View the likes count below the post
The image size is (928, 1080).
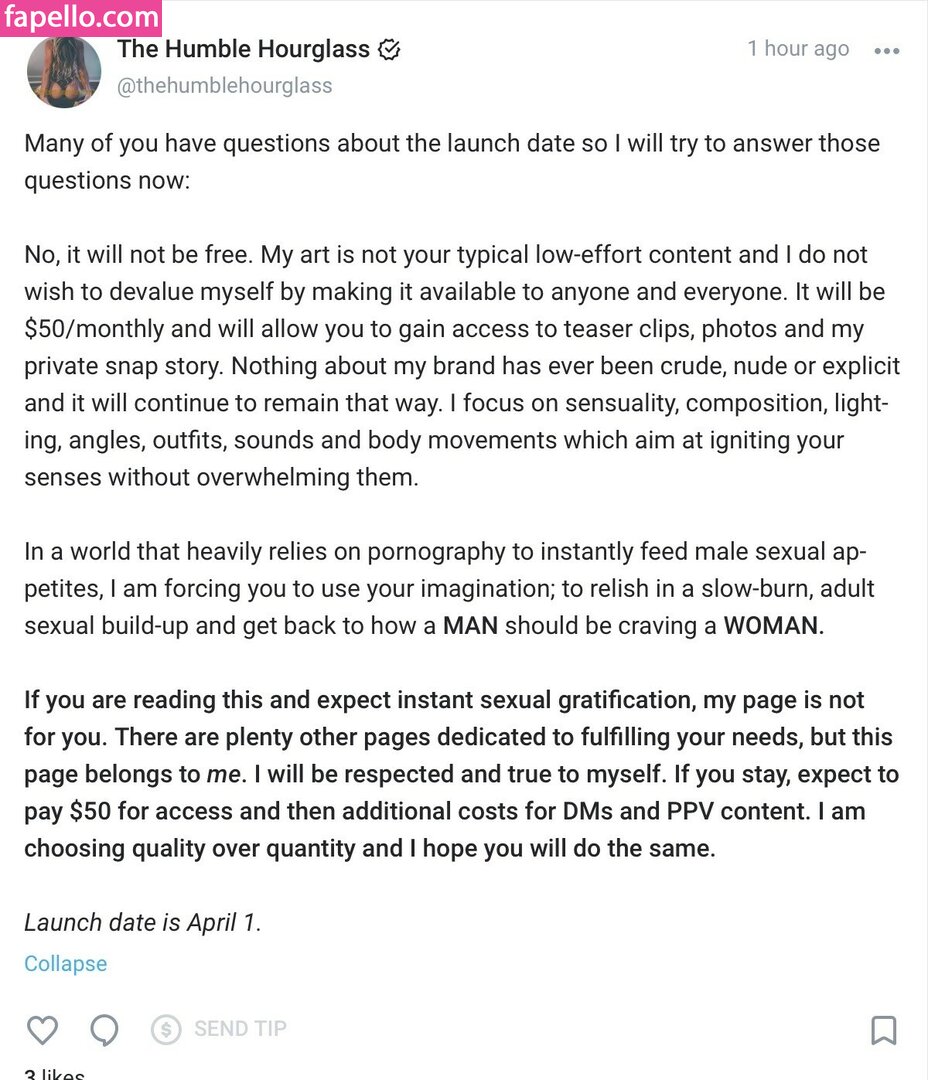55,1074
